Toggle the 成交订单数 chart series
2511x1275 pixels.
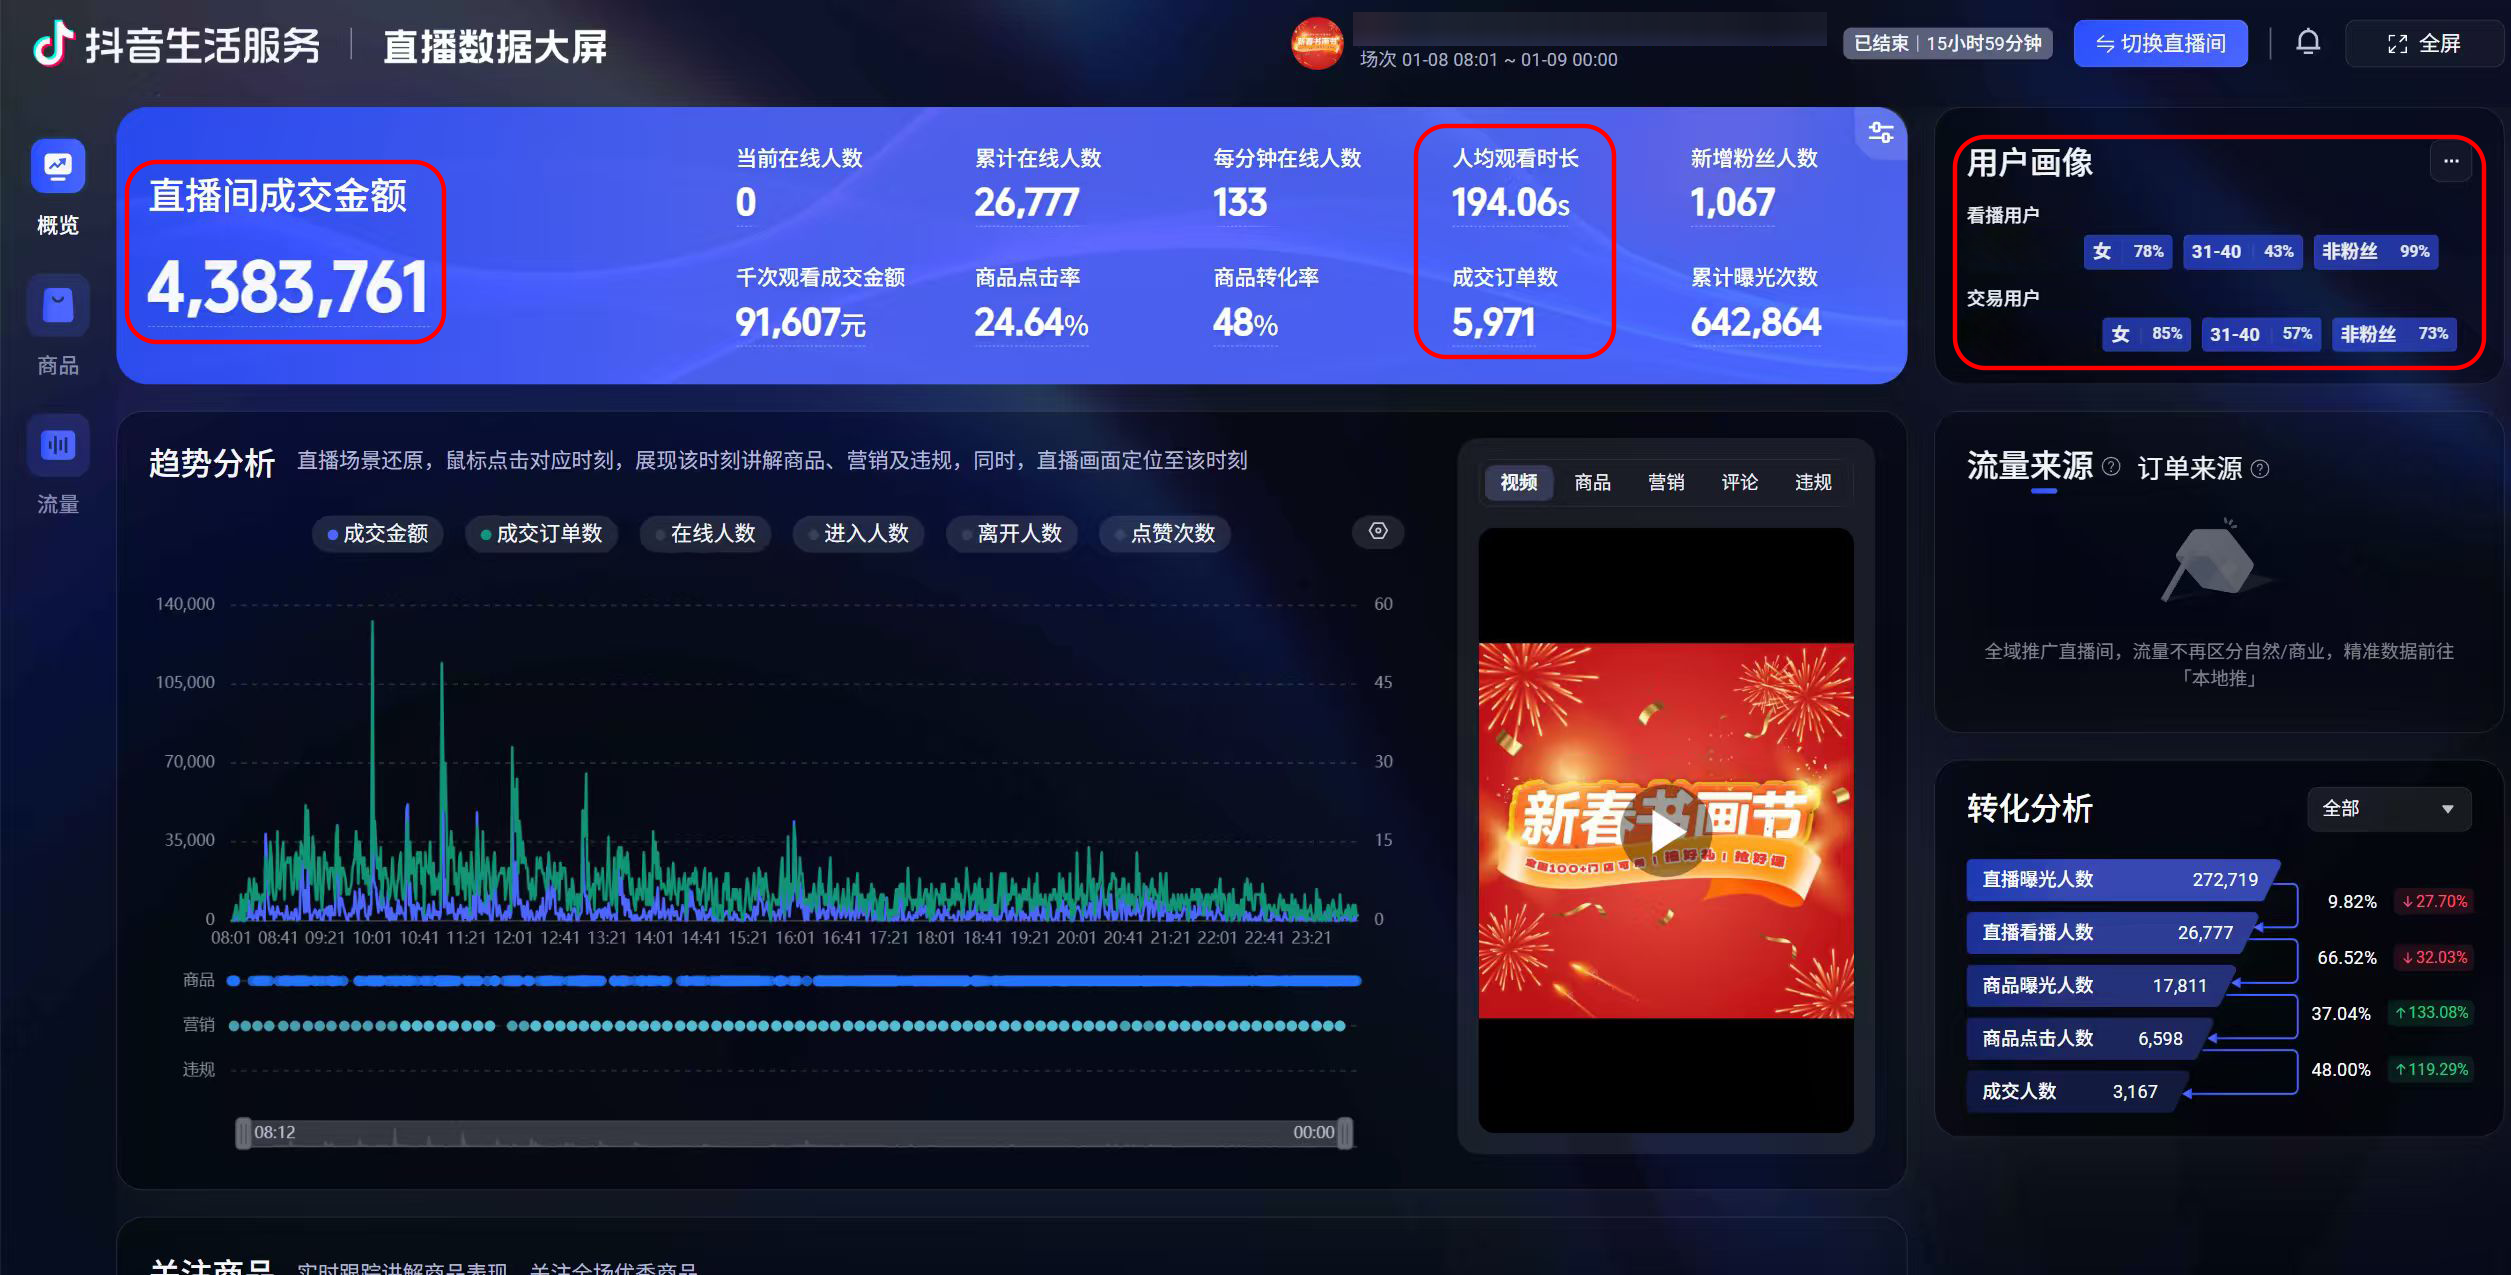[541, 533]
